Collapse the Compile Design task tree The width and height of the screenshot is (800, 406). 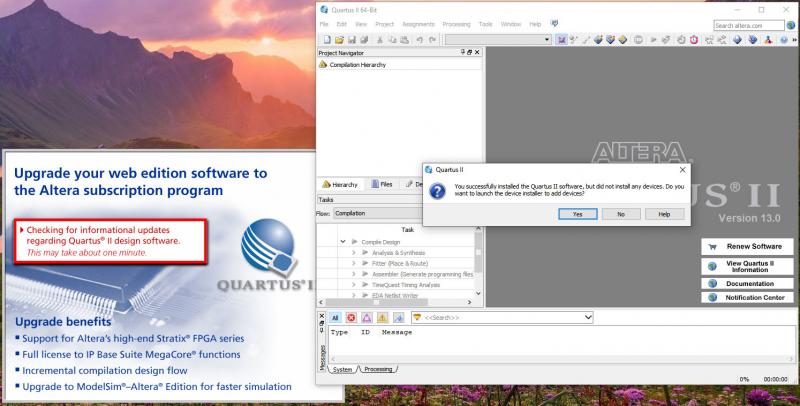pos(343,242)
